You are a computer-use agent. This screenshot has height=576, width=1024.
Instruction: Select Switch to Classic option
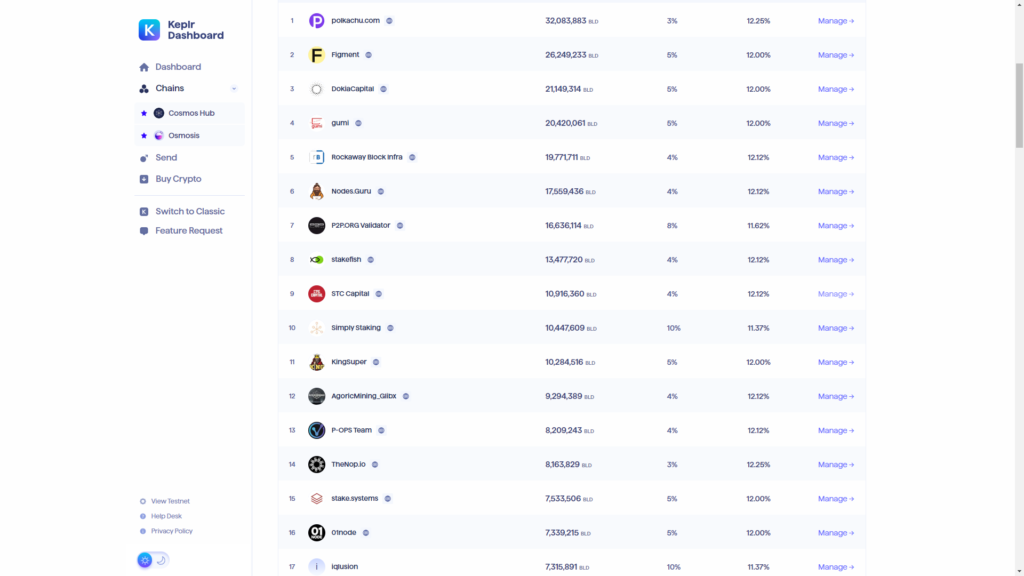189,212
